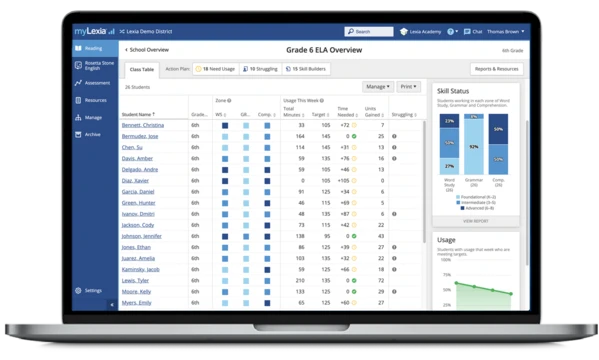Open the Print dropdown

tap(408, 87)
